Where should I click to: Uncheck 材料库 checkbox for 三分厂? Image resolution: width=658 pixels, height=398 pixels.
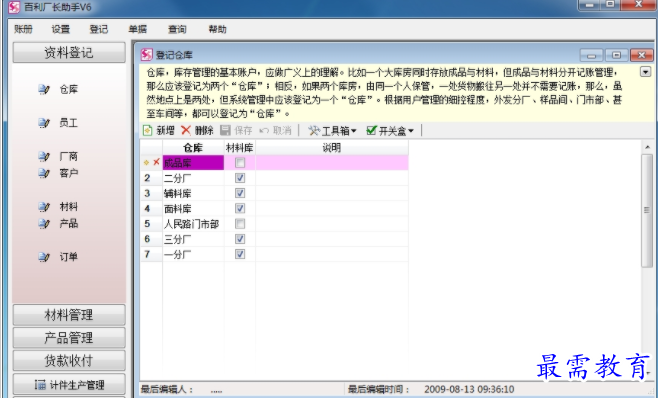tap(240, 239)
